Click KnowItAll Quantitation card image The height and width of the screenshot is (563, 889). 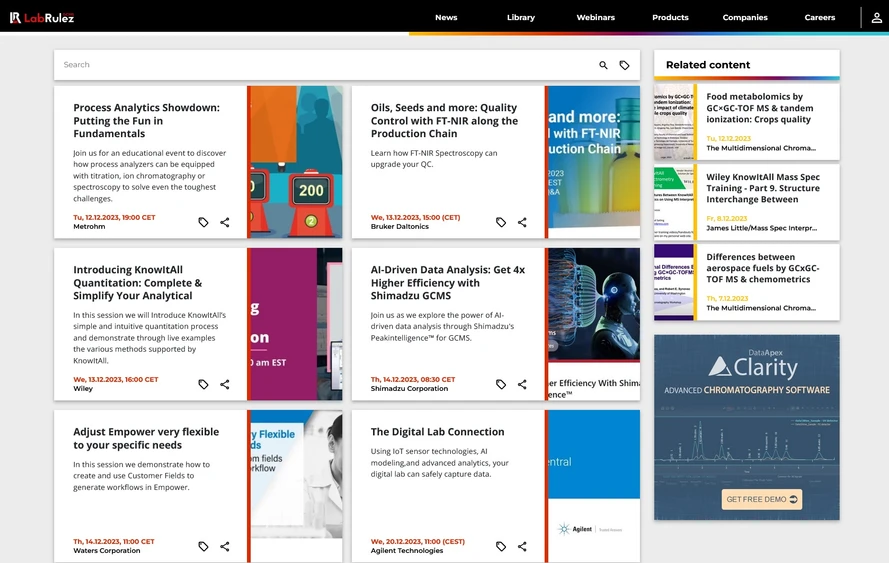pyautogui.click(x=296, y=324)
